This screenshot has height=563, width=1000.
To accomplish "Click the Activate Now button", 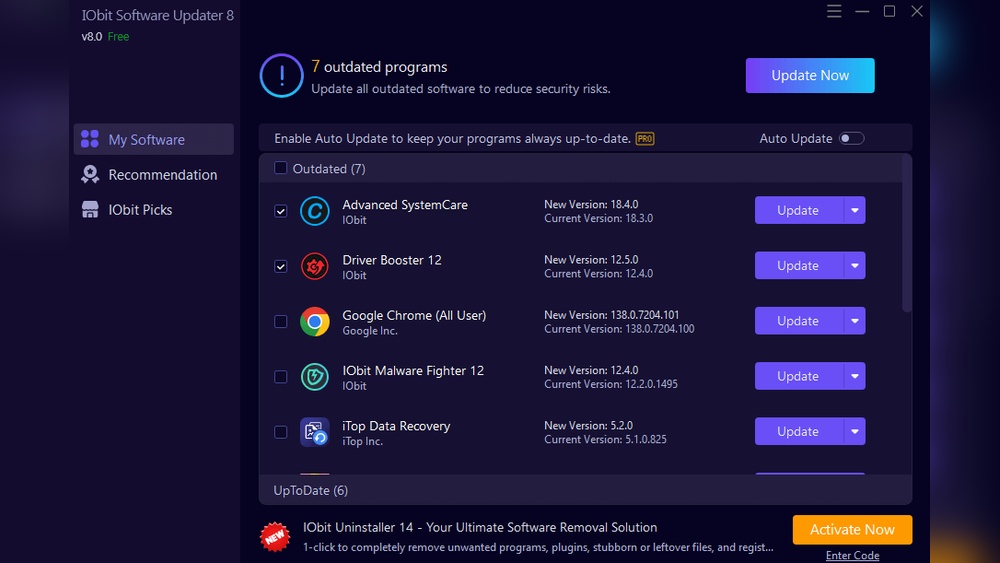I will point(852,530).
